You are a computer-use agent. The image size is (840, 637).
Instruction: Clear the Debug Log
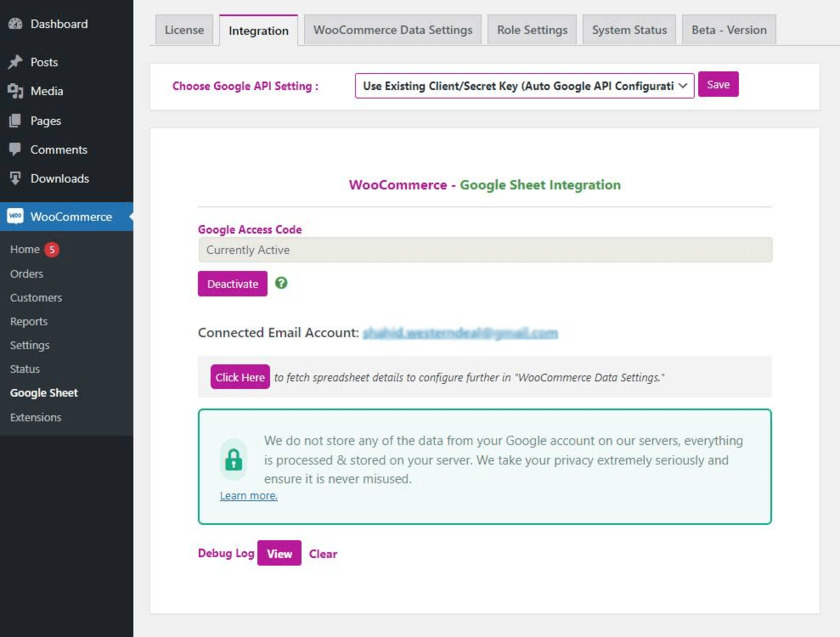point(323,553)
